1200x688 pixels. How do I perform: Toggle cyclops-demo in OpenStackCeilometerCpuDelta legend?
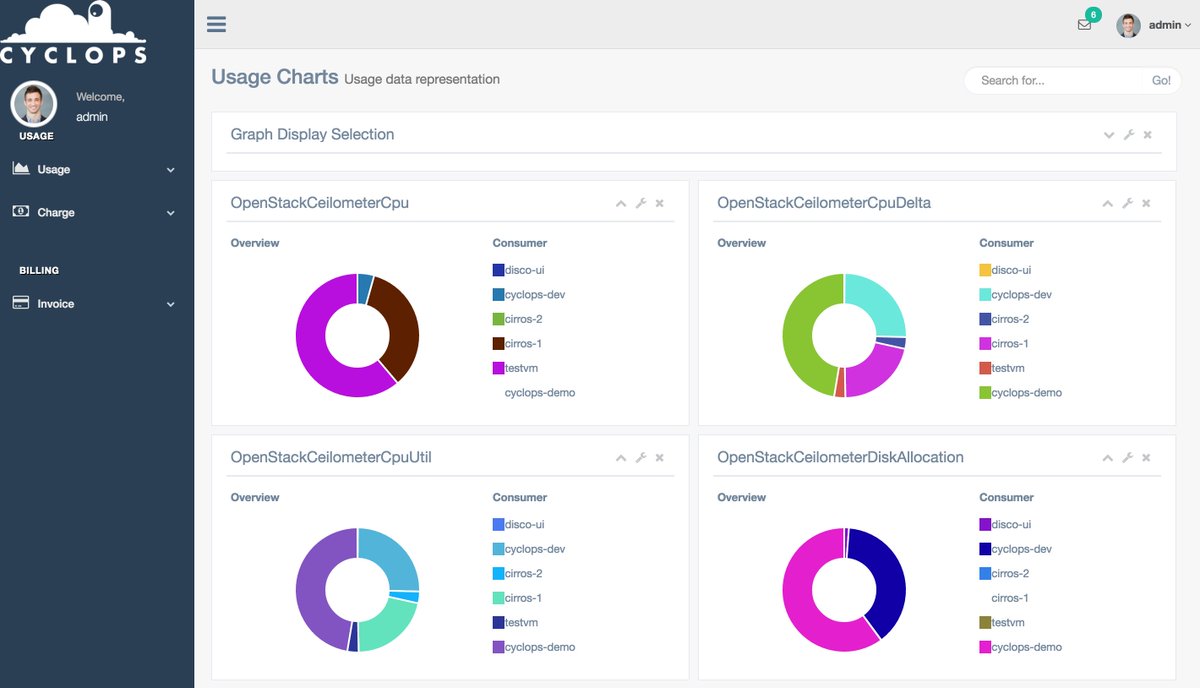(1021, 393)
